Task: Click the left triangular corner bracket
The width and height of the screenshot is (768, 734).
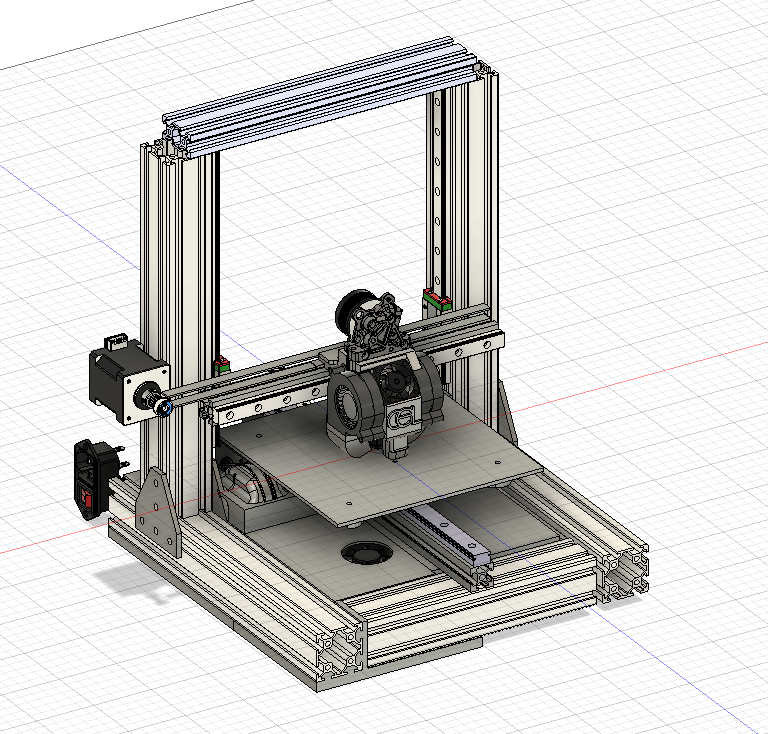Action: [159, 508]
